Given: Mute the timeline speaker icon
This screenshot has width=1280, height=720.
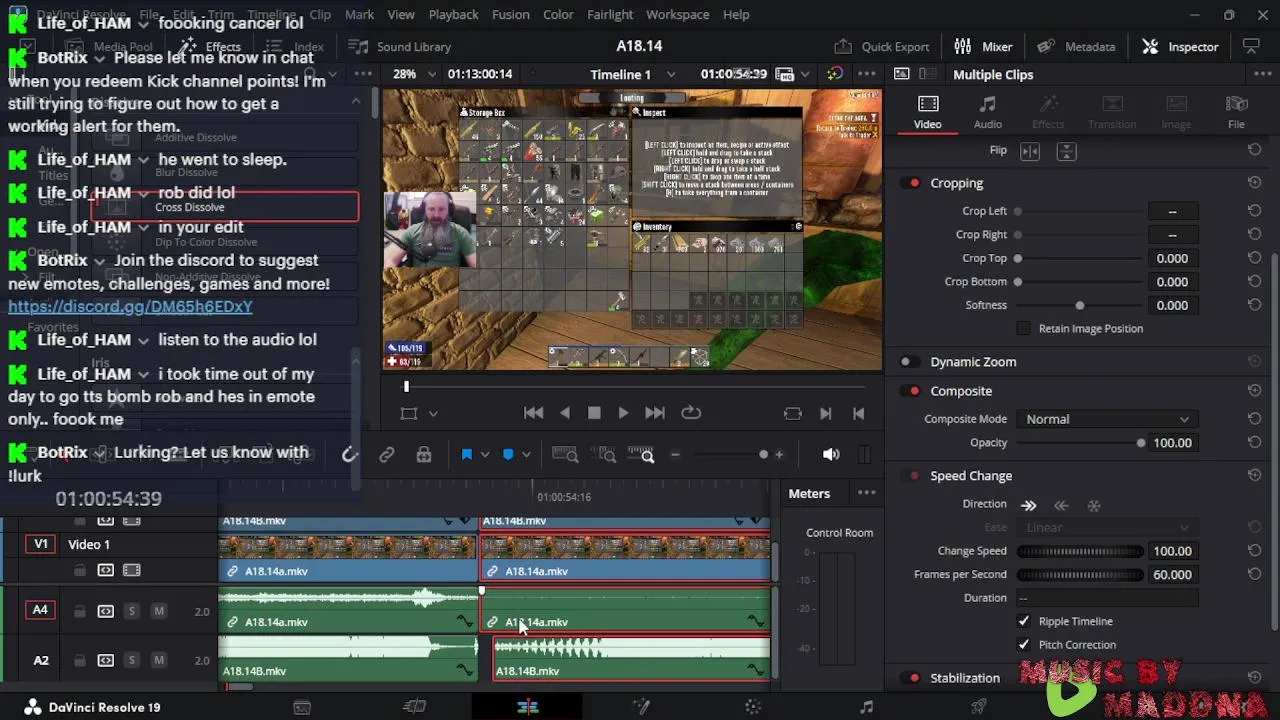Looking at the screenshot, I should click(831, 455).
